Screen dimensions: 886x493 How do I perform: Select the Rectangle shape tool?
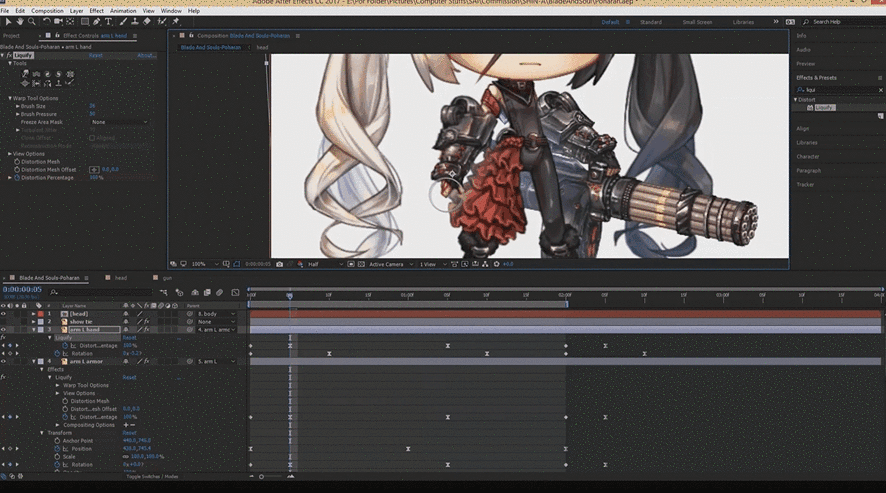[85, 21]
